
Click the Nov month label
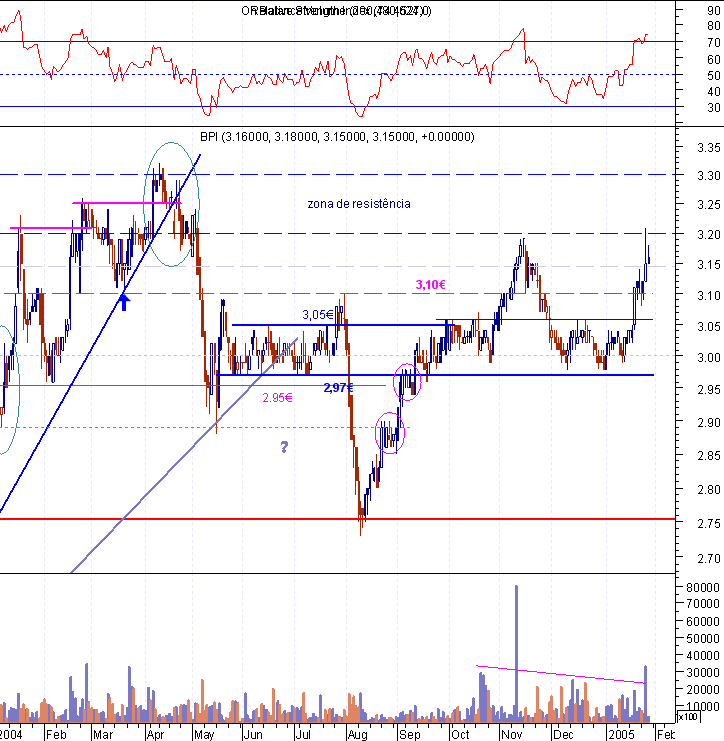pos(512,734)
